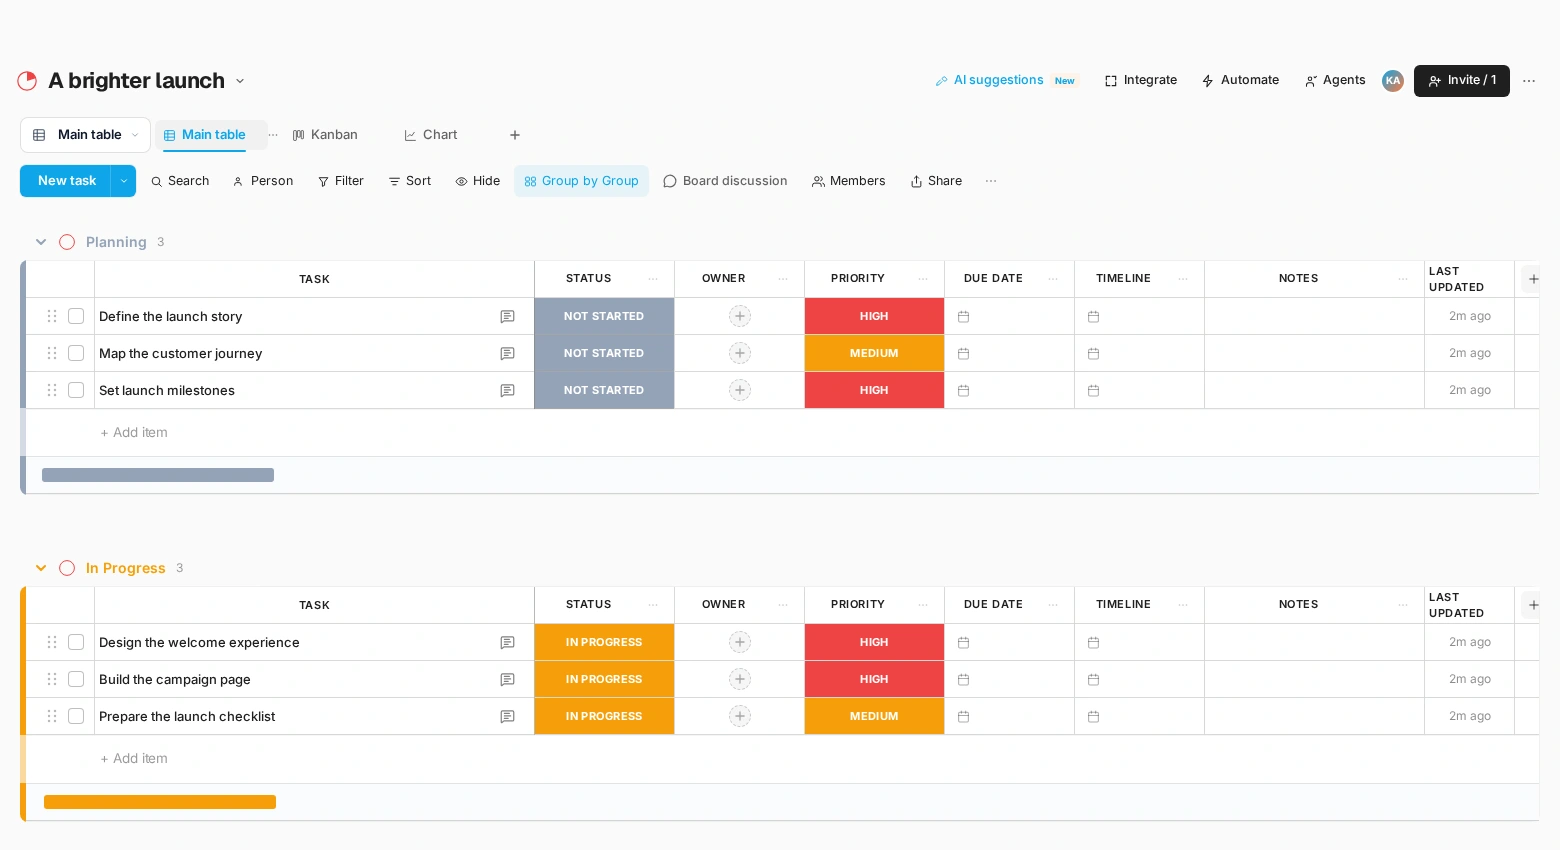1560x850 pixels.
Task: Select the active blue Main table tab
Action: coord(205,135)
